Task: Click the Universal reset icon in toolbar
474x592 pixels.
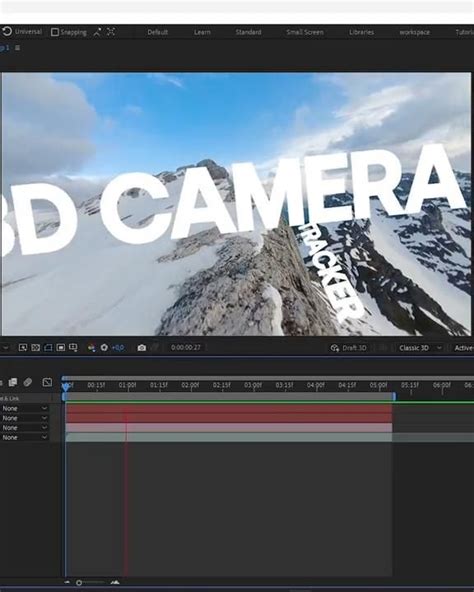Action: click(x=7, y=31)
